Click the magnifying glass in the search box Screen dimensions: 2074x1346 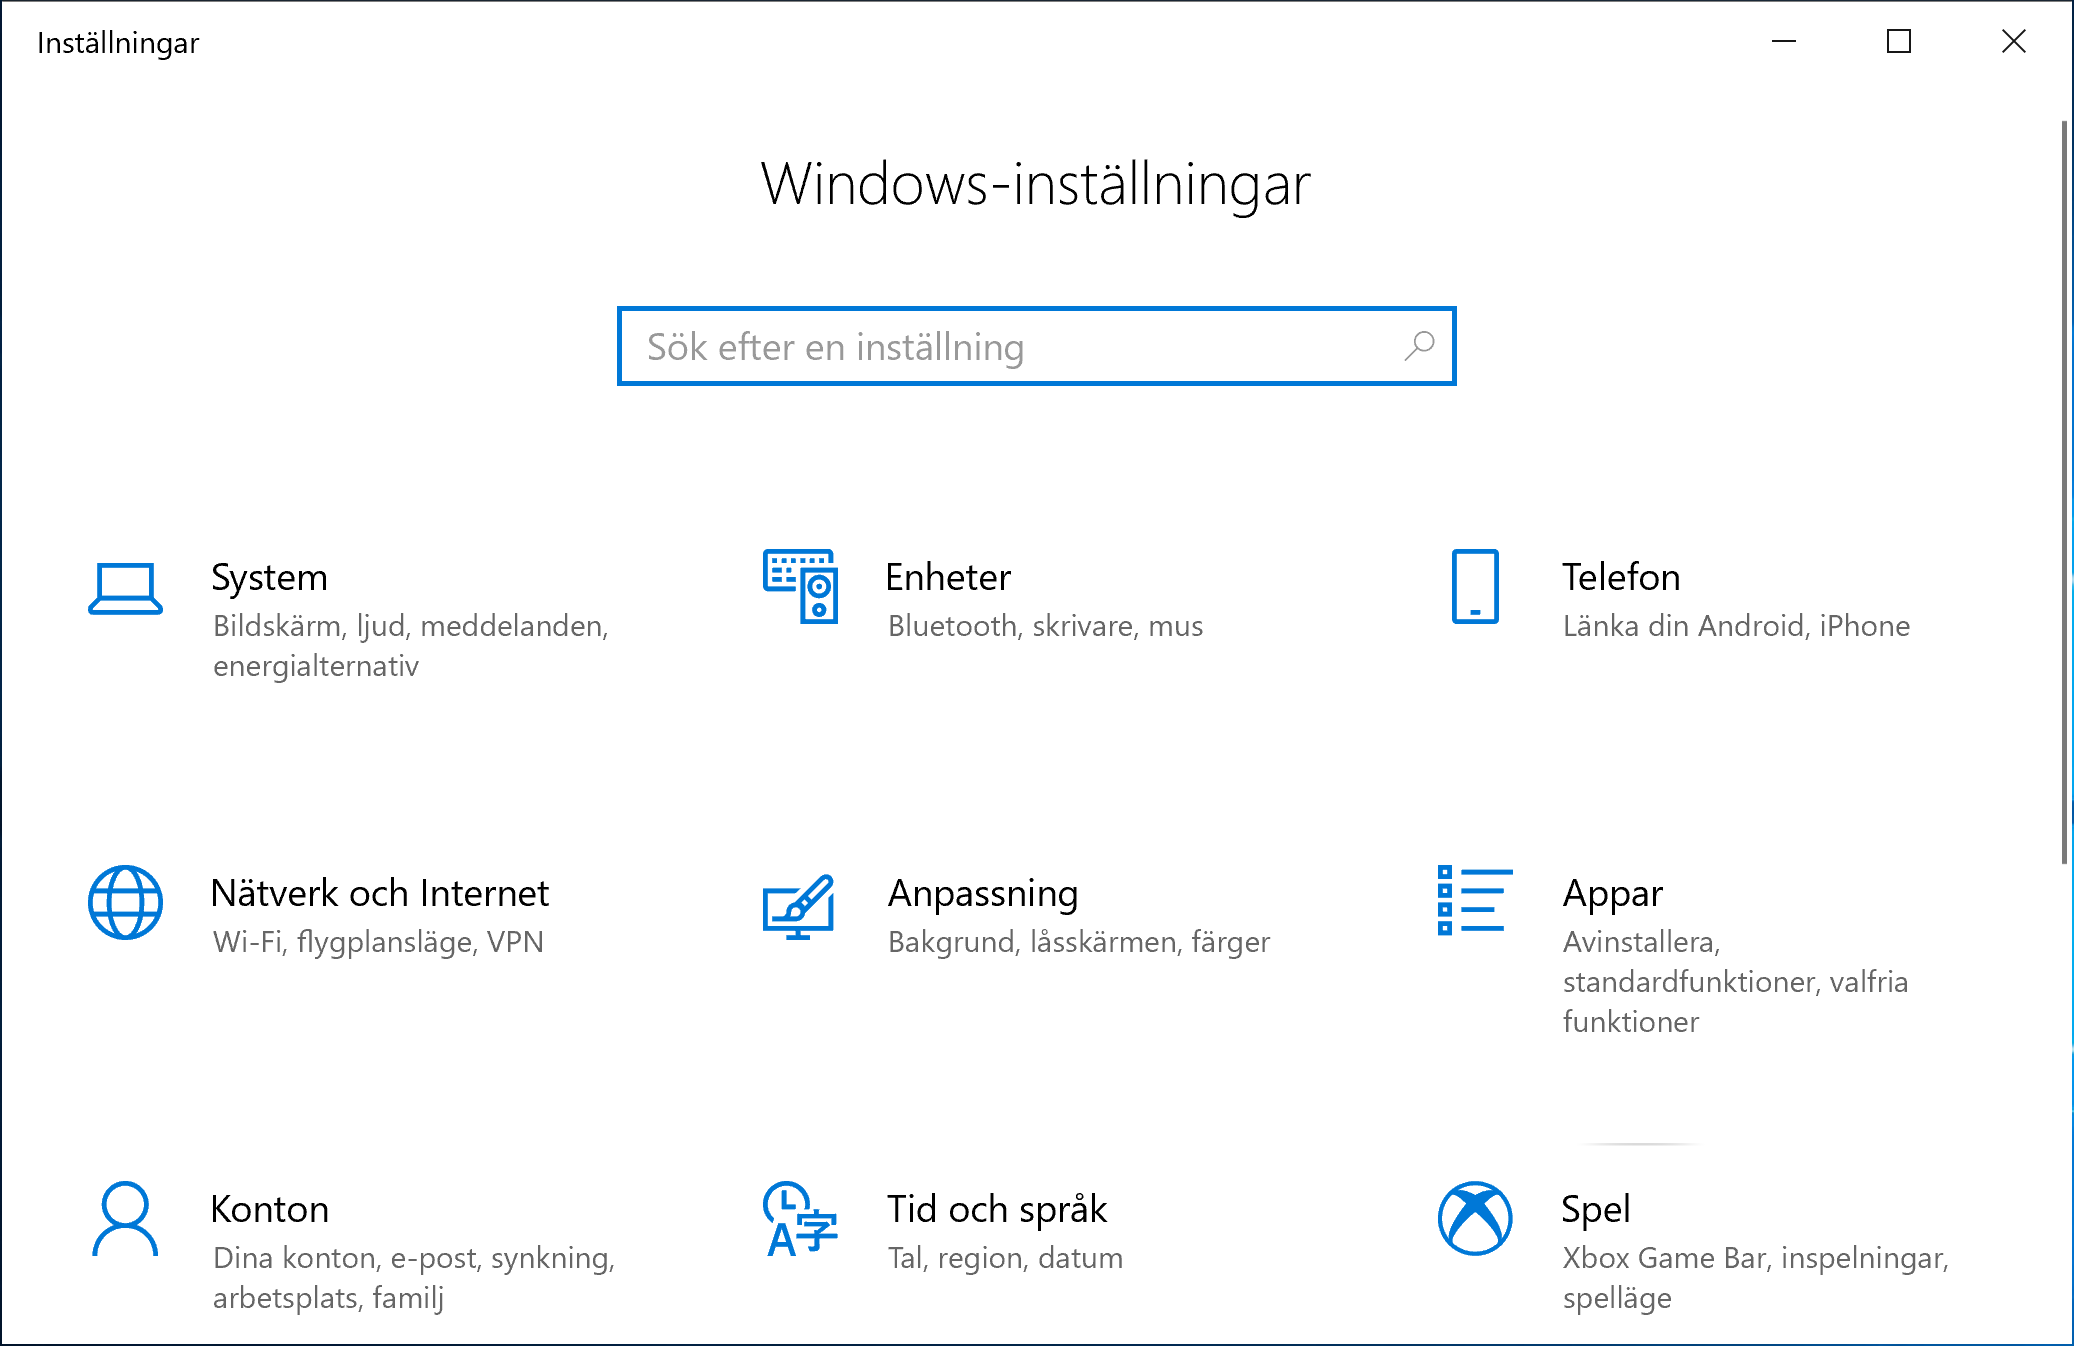point(1417,347)
